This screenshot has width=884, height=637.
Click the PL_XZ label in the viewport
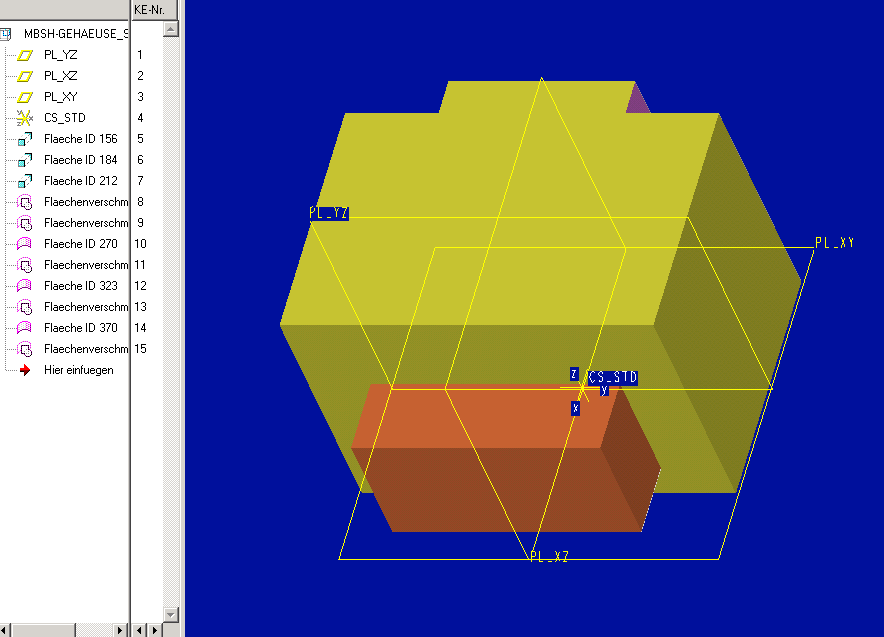tap(549, 556)
